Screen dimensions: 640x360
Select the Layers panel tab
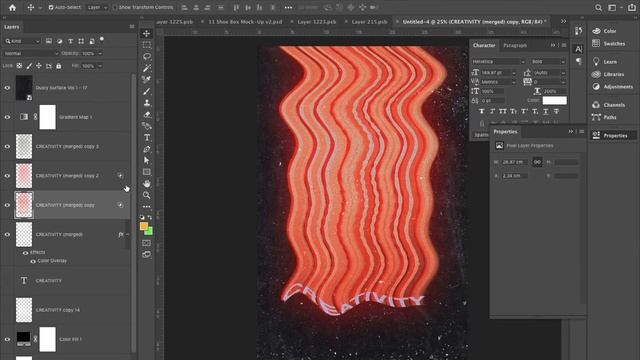click(11, 27)
